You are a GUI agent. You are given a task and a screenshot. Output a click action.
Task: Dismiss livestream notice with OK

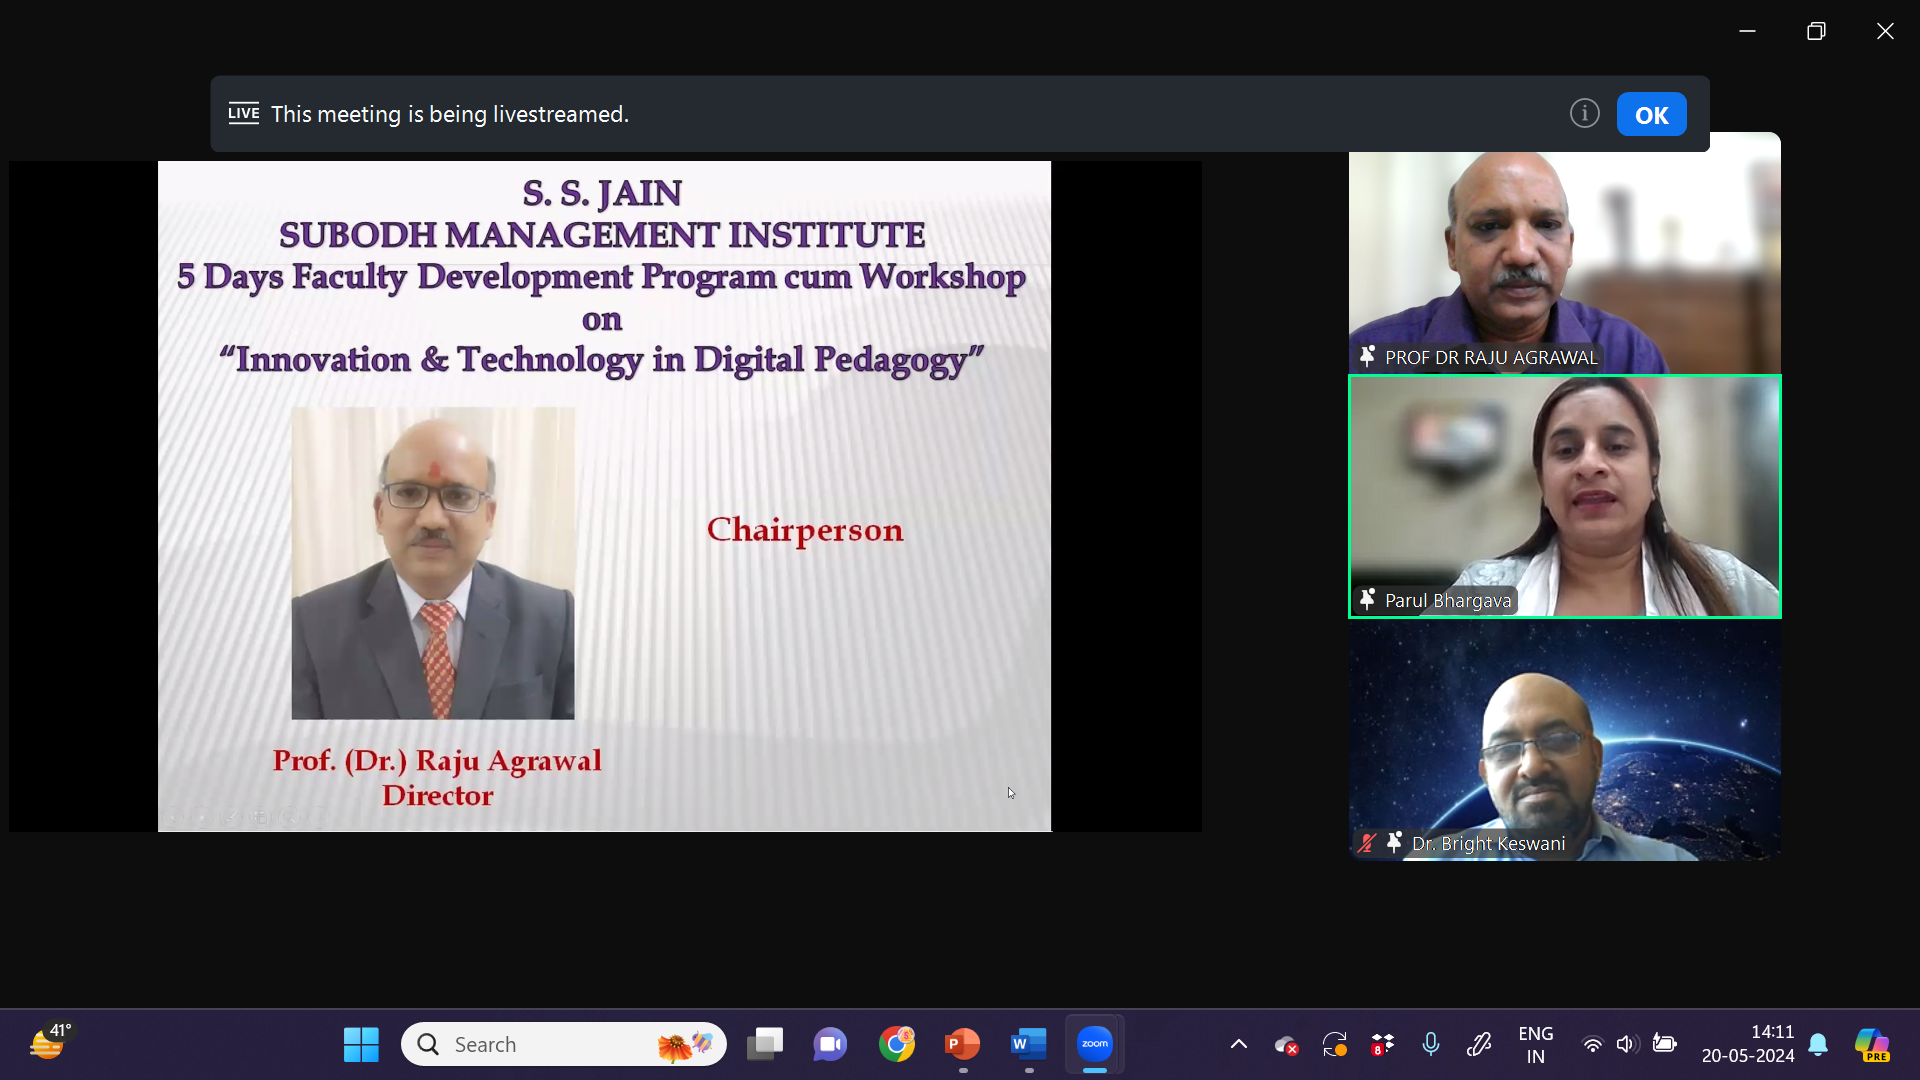click(x=1651, y=115)
